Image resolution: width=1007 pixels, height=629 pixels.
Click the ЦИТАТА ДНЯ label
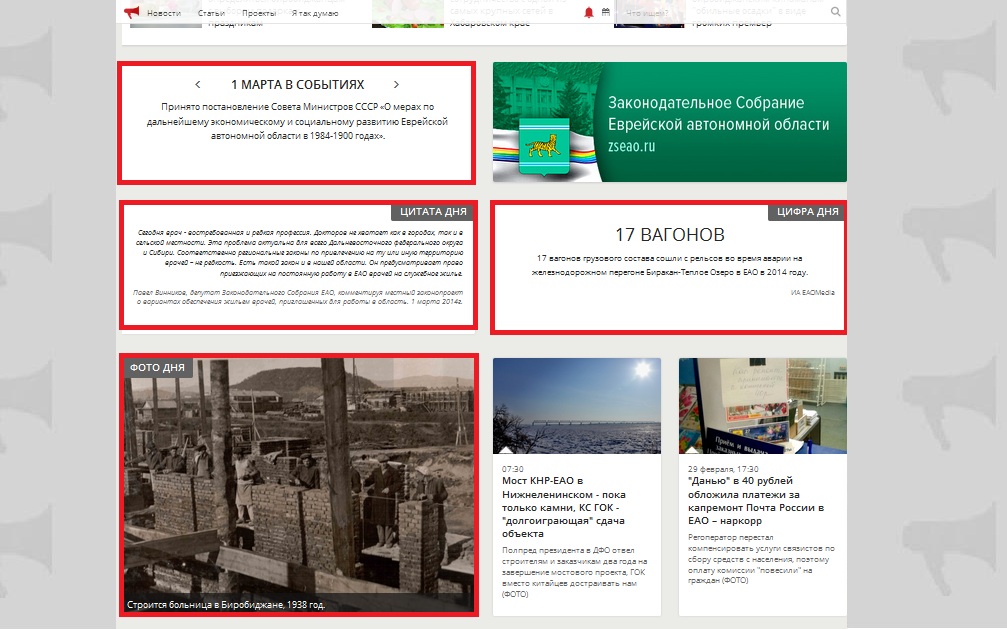[x=432, y=212]
